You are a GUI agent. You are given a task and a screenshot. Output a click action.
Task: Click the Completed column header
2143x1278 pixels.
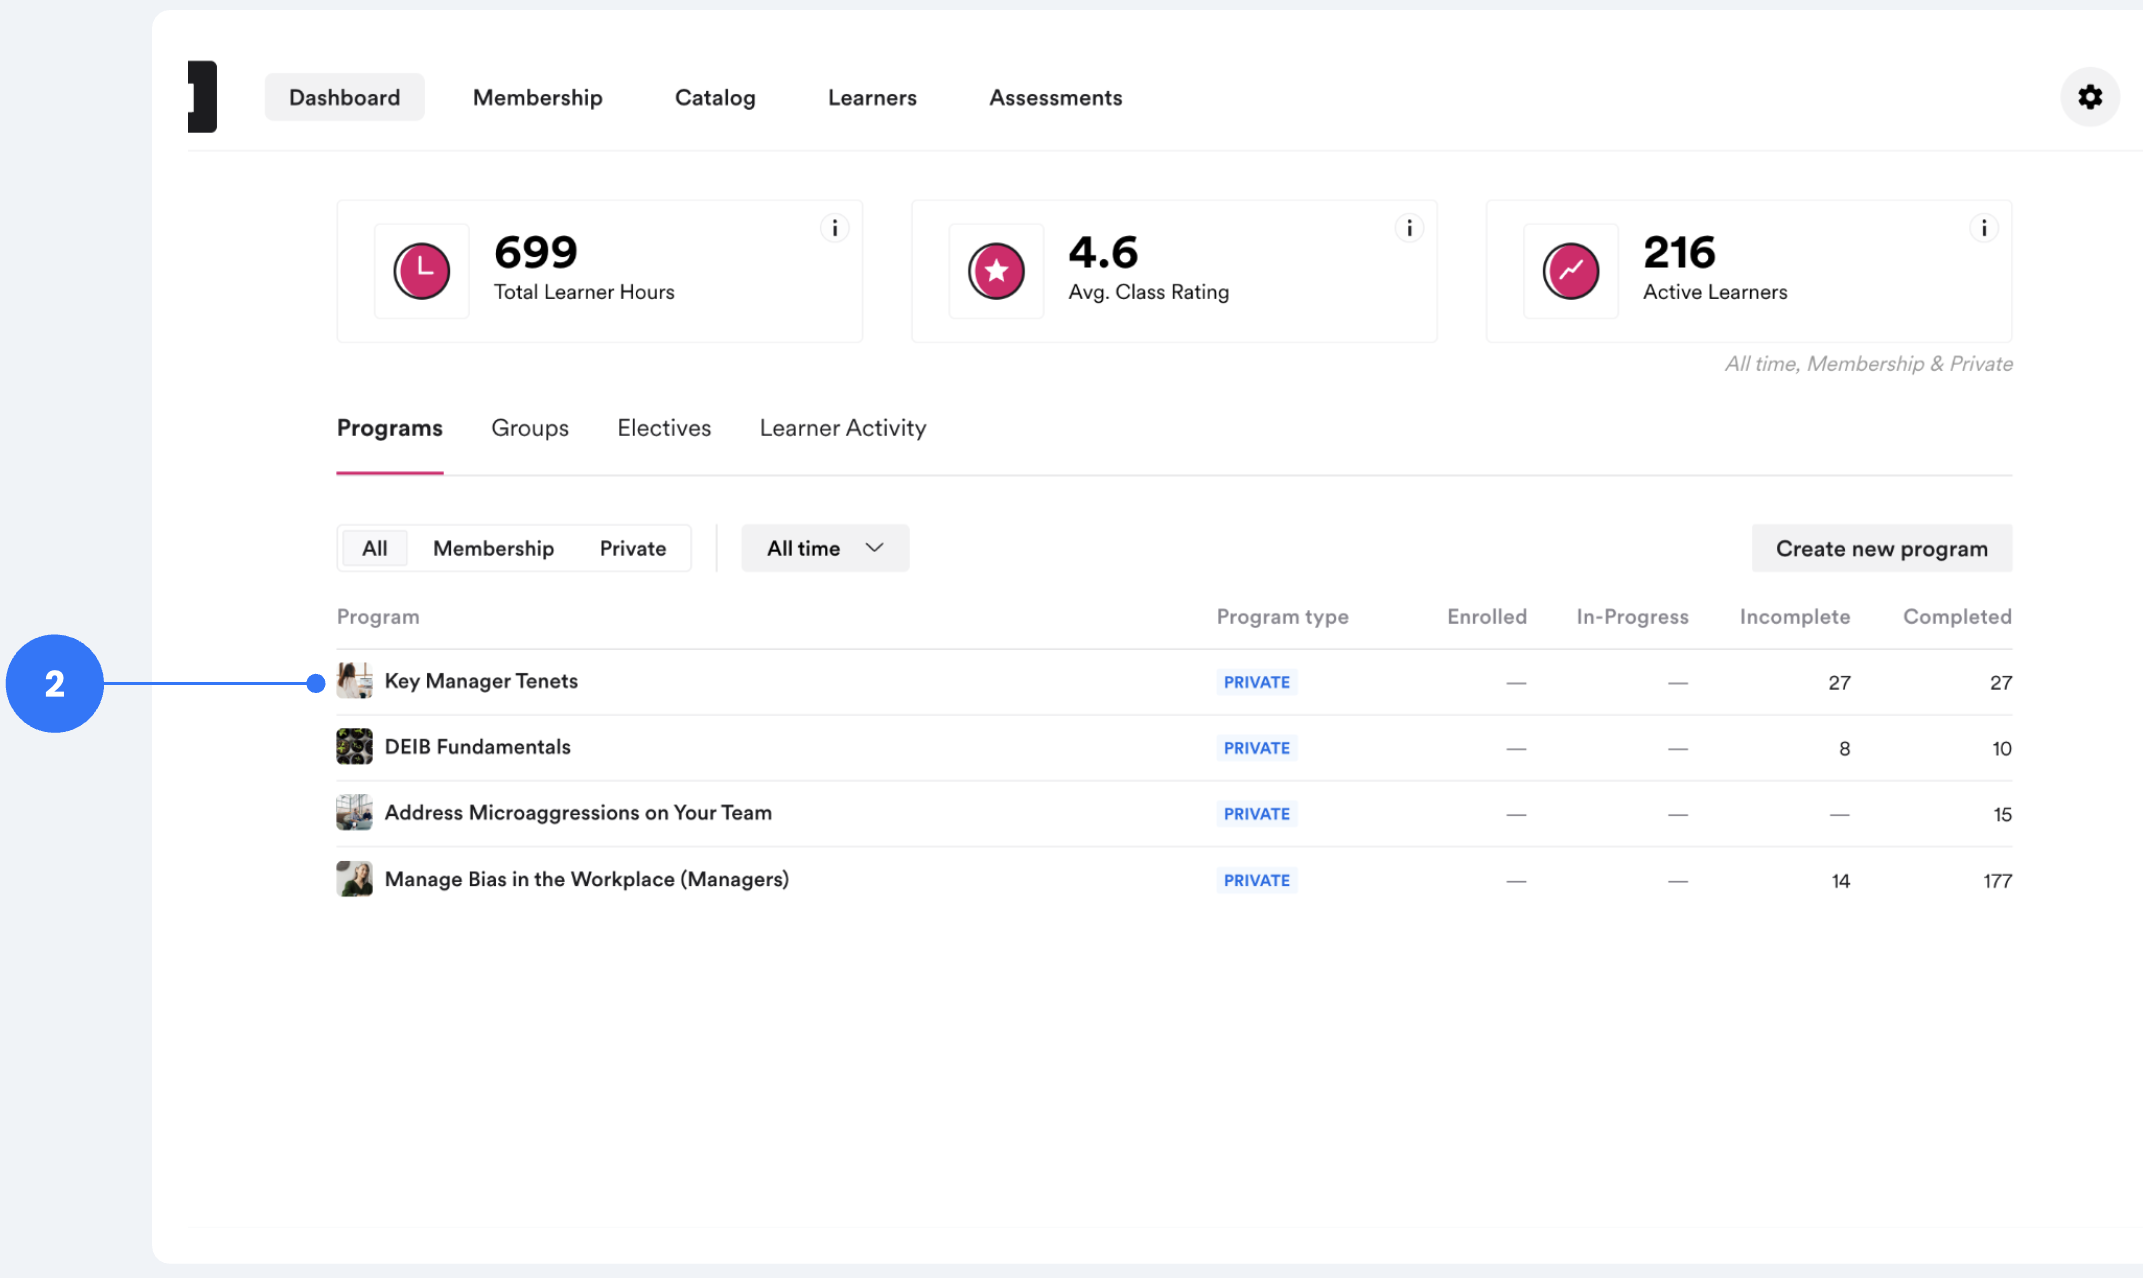pos(1957,617)
